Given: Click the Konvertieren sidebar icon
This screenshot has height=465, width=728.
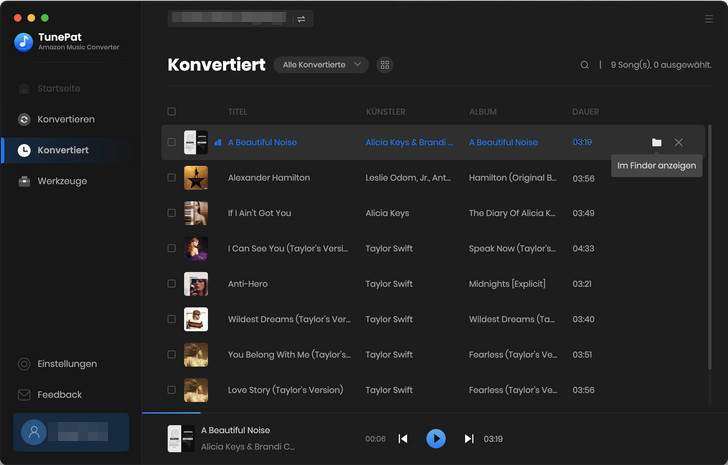Looking at the screenshot, I should click(x=24, y=120).
